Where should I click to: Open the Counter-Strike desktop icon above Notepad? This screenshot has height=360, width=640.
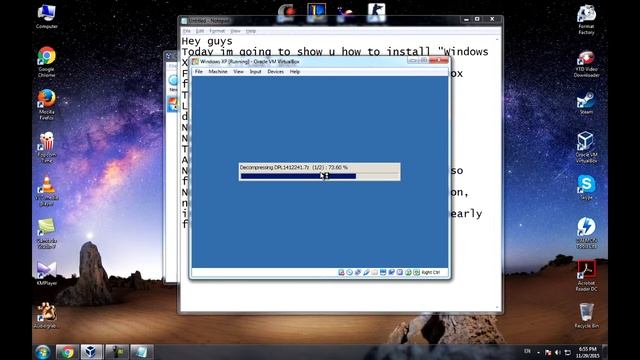(376, 13)
